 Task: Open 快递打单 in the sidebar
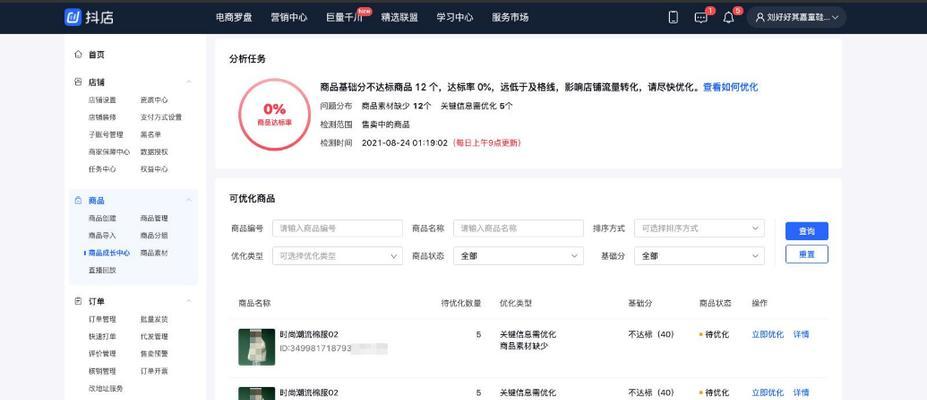point(102,336)
